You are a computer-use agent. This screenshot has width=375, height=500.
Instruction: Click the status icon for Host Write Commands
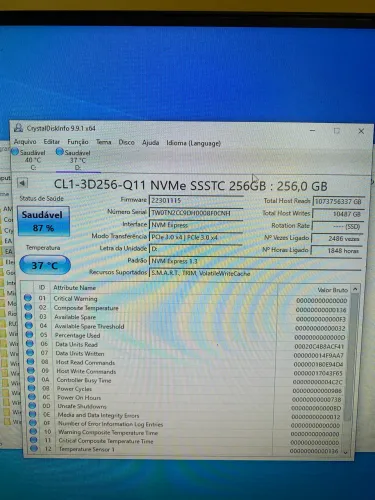coord(31,370)
